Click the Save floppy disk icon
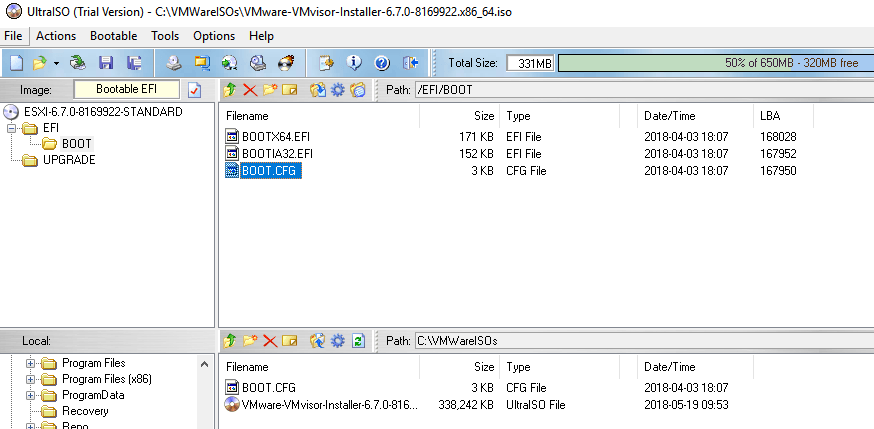This screenshot has height=429, width=874. coord(106,63)
